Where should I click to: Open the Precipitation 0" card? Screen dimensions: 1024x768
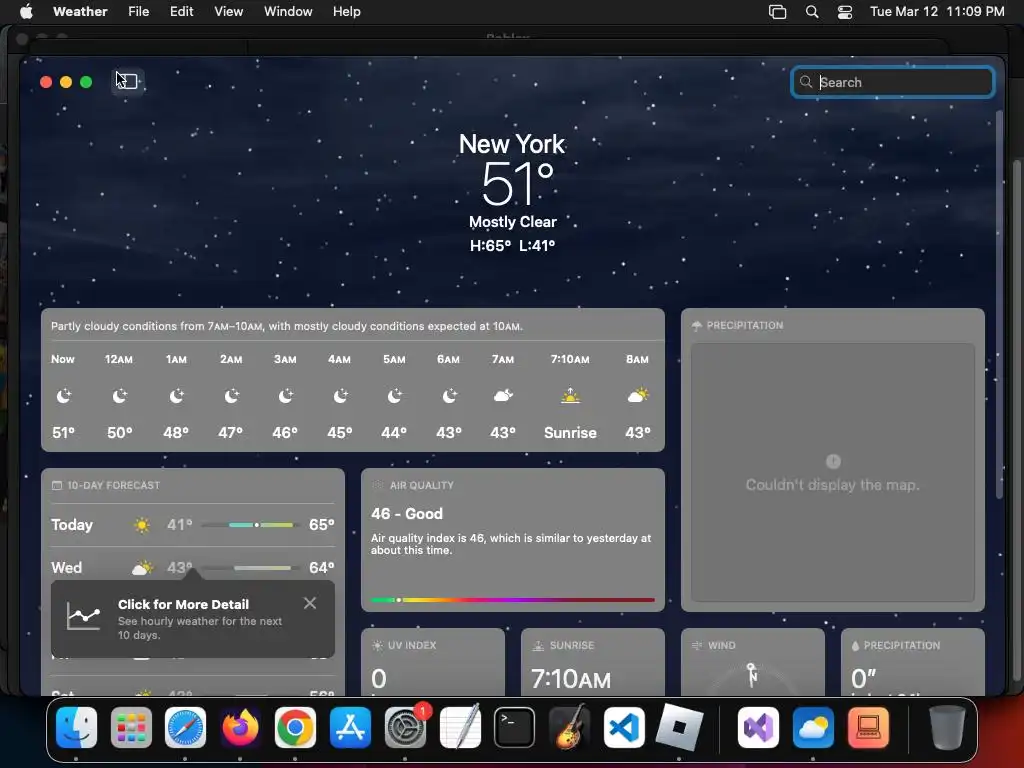coord(913,662)
